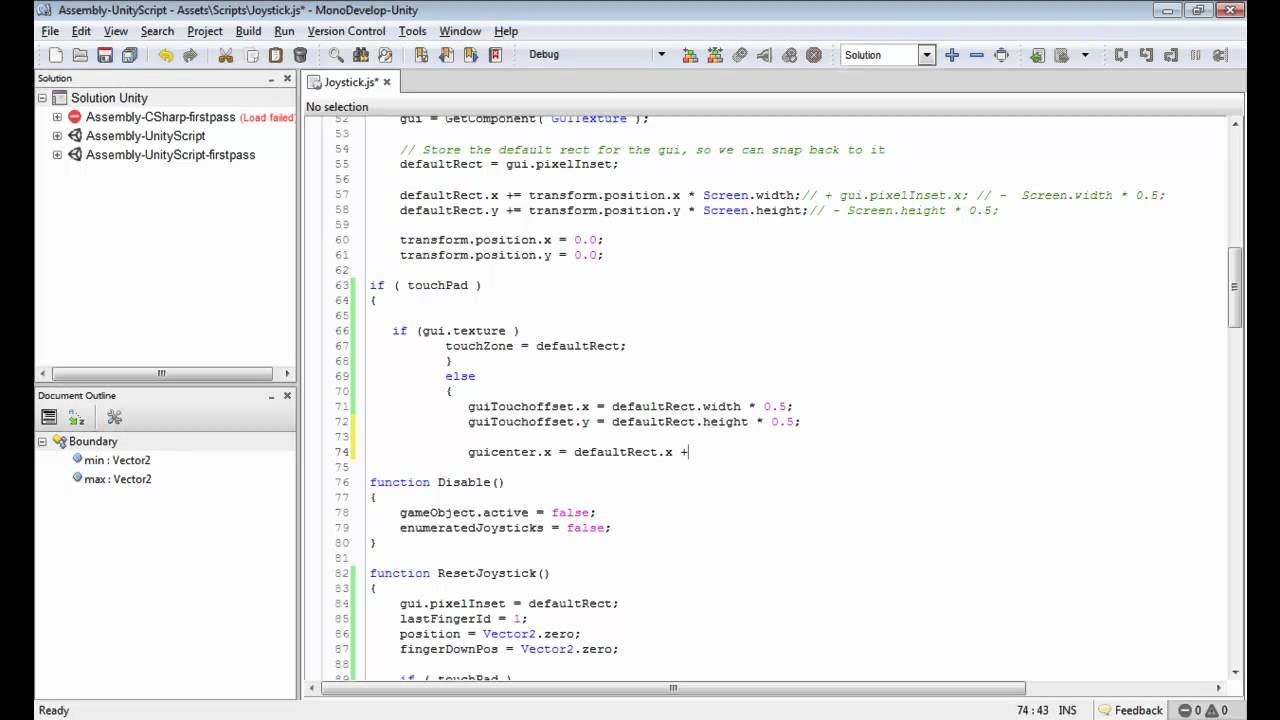The width and height of the screenshot is (1280, 720).
Task: Toggle alphabetical sort in Document Outline
Action: pos(76,417)
